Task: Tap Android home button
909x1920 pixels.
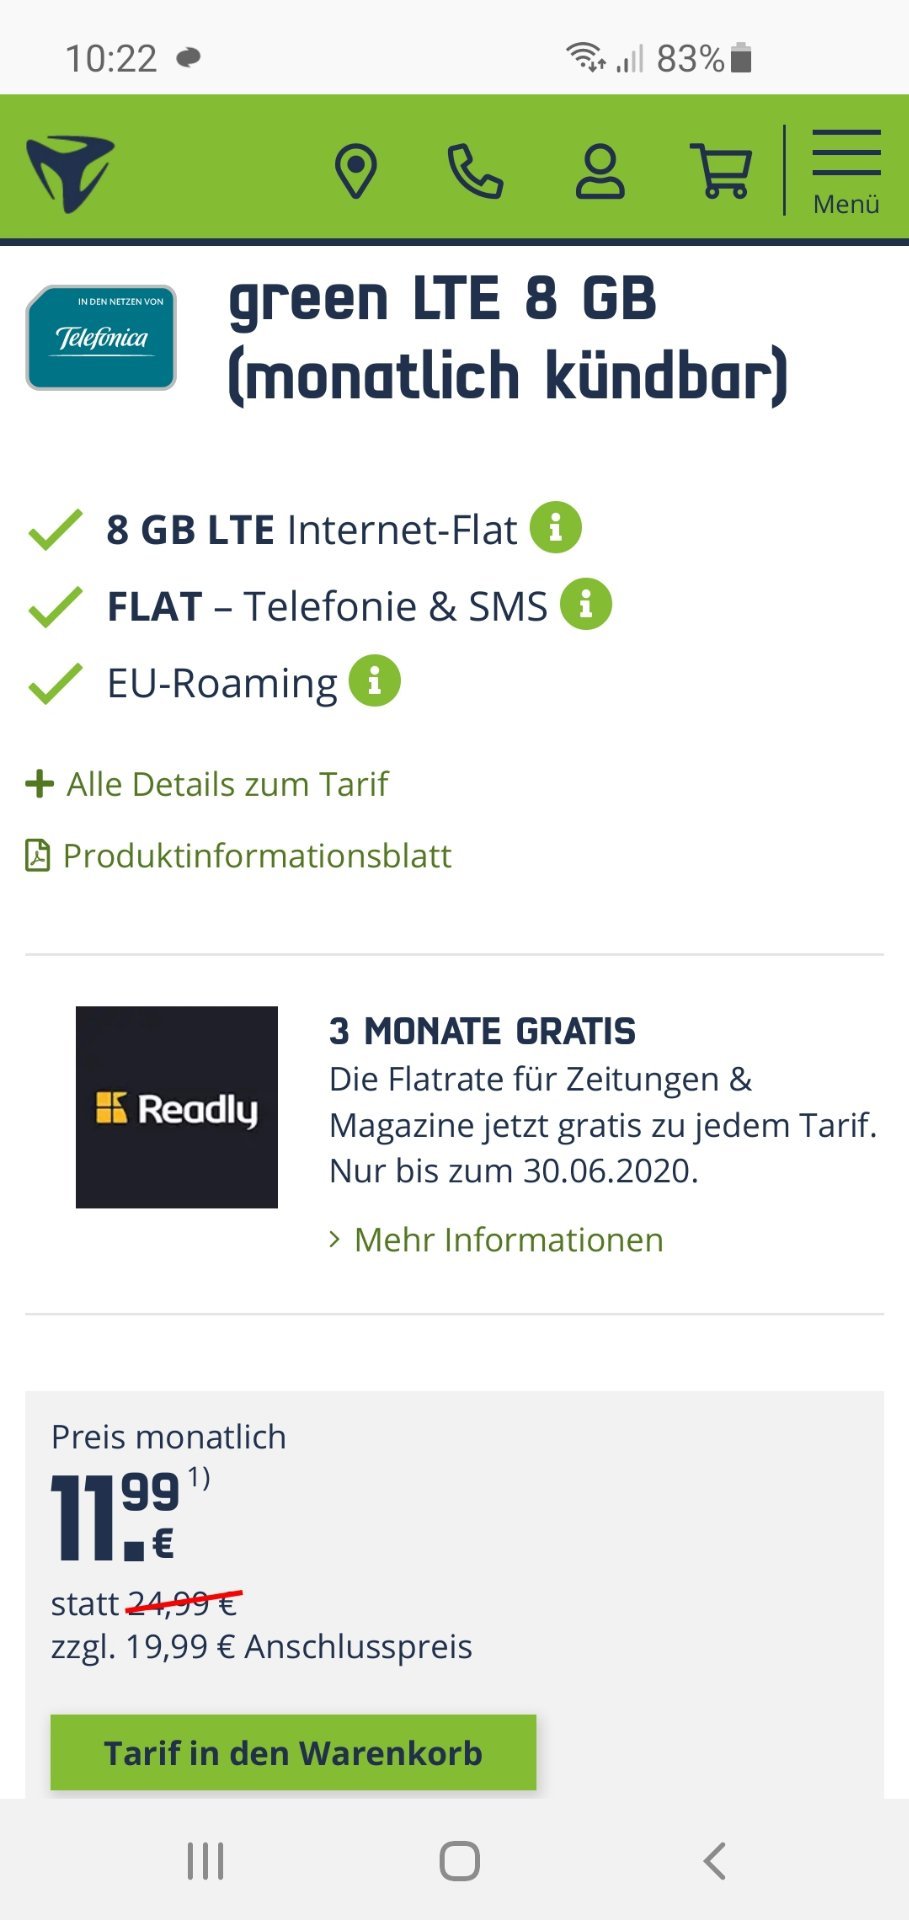Action: click(x=460, y=1861)
